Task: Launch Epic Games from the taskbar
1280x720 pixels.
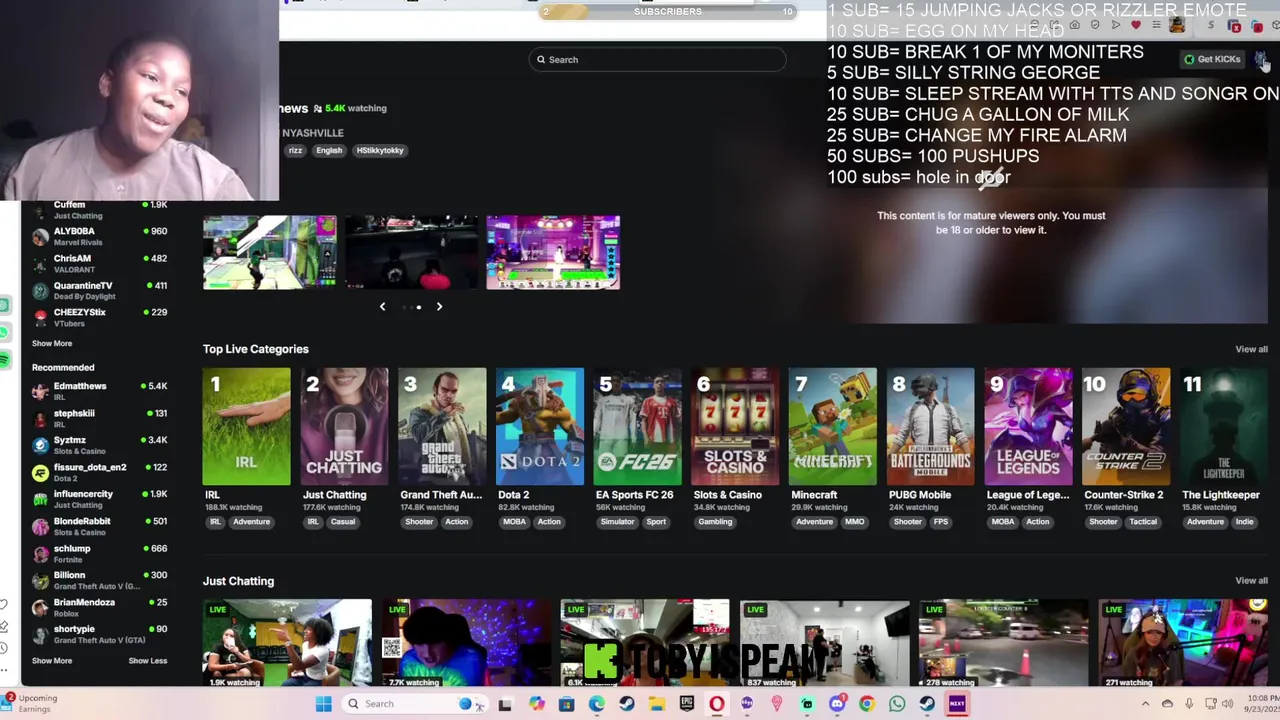Action: 687,704
